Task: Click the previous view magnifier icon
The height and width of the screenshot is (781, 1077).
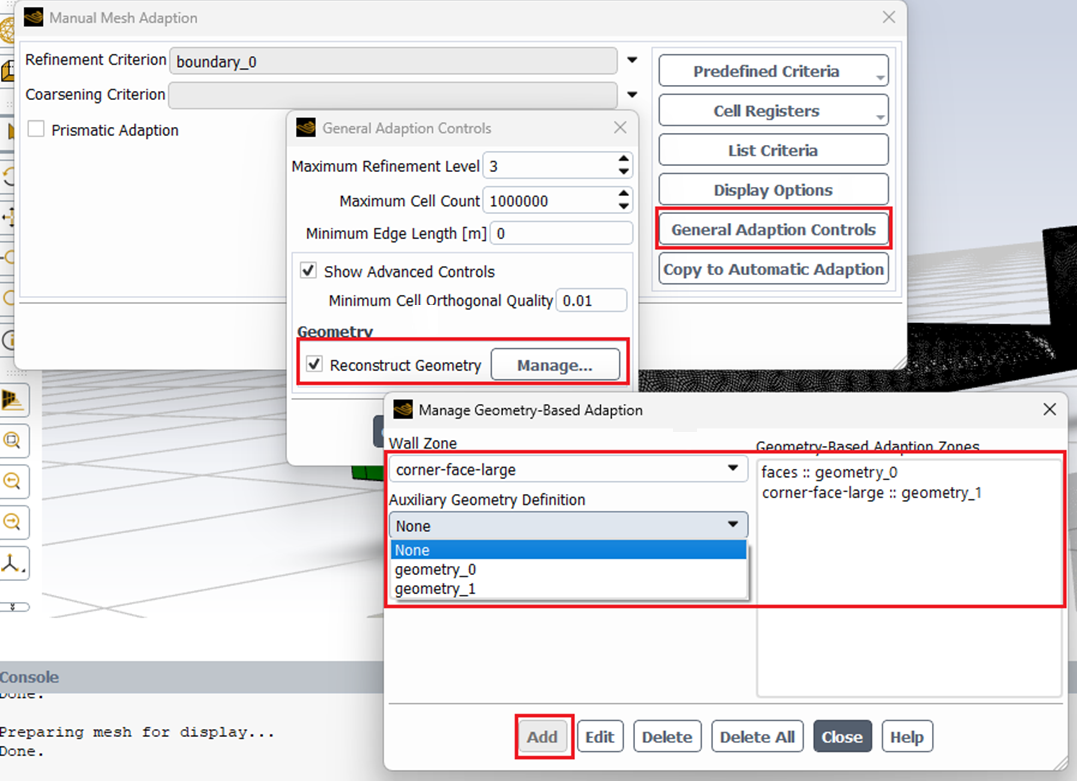Action: click(x=13, y=481)
